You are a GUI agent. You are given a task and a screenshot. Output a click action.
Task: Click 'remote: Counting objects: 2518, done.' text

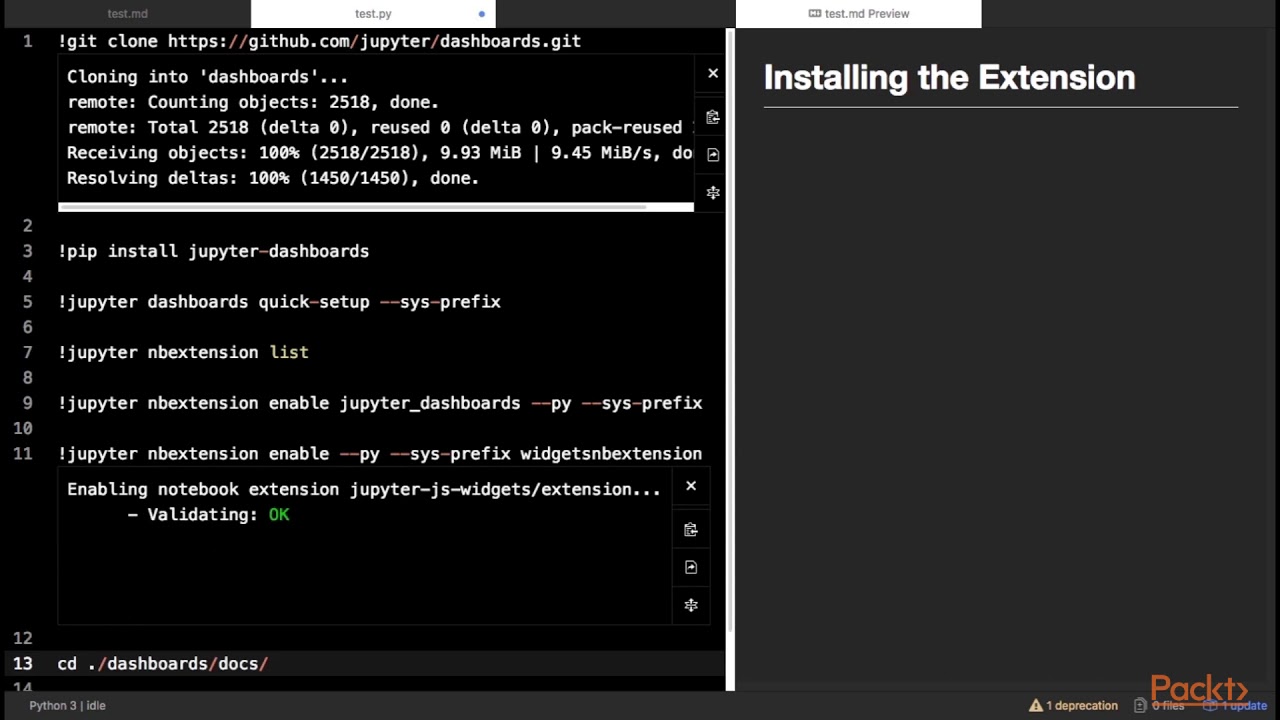tap(253, 102)
